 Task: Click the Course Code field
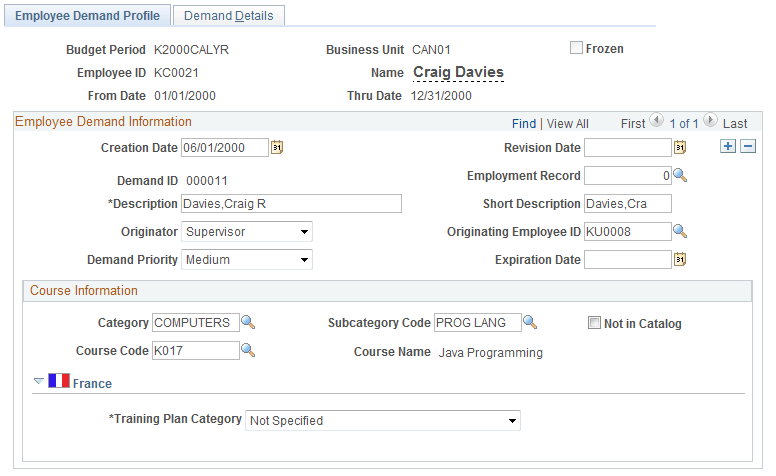(195, 350)
